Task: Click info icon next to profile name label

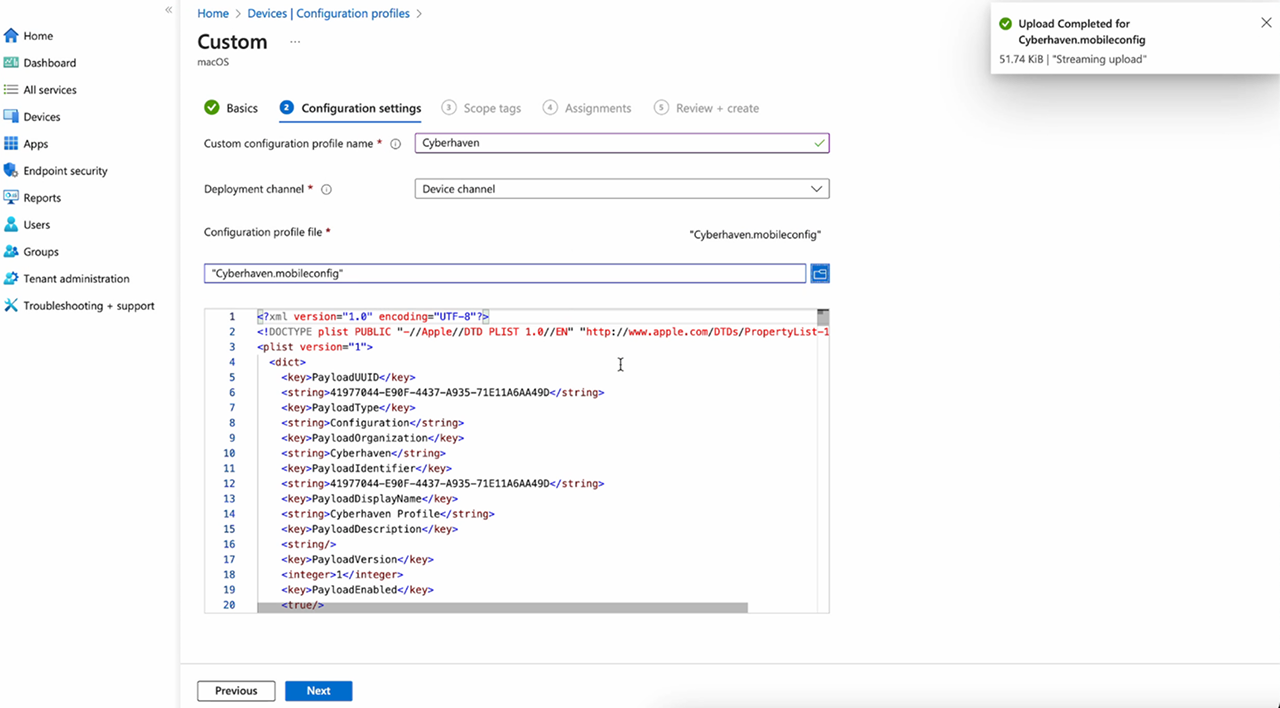Action: click(395, 144)
